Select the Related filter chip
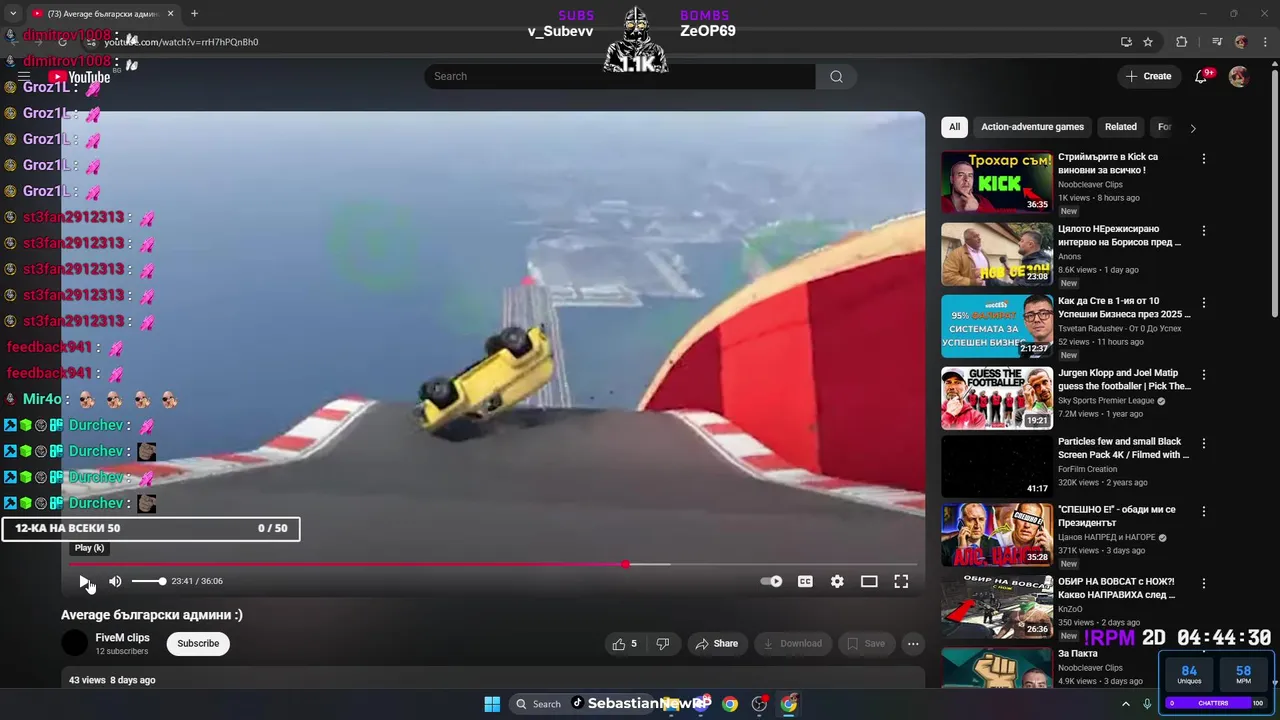The height and width of the screenshot is (720, 1280). tap(1120, 127)
